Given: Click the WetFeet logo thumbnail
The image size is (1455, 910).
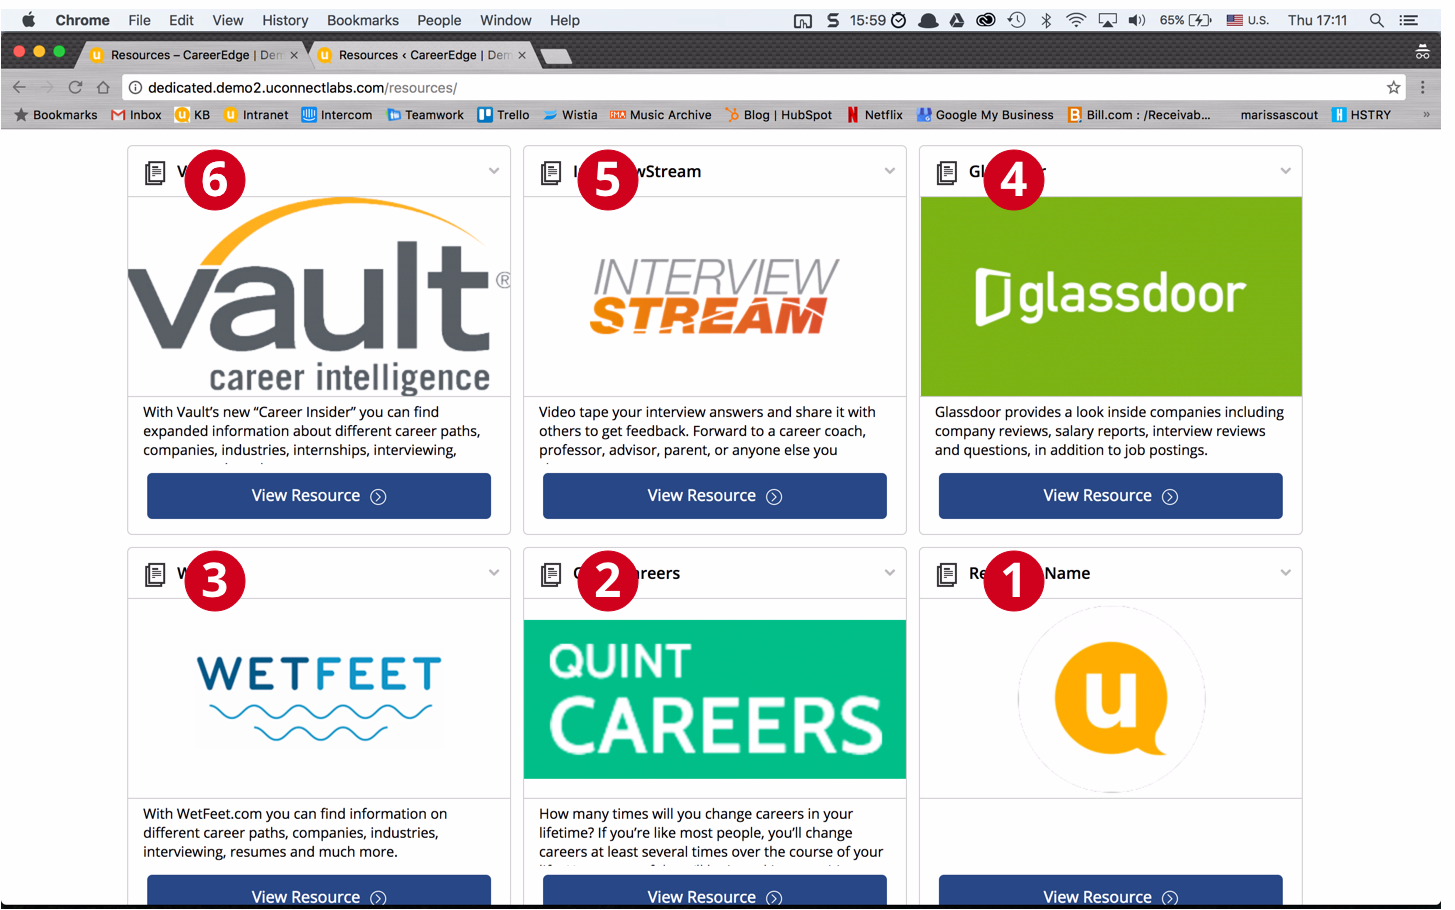Looking at the screenshot, I should point(318,698).
